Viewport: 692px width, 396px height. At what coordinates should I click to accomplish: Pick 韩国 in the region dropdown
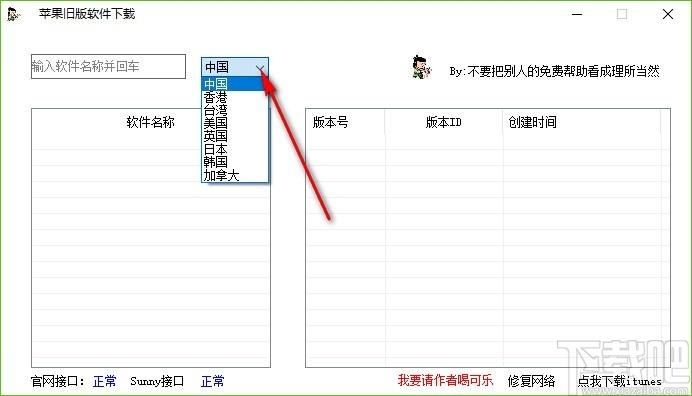point(235,162)
